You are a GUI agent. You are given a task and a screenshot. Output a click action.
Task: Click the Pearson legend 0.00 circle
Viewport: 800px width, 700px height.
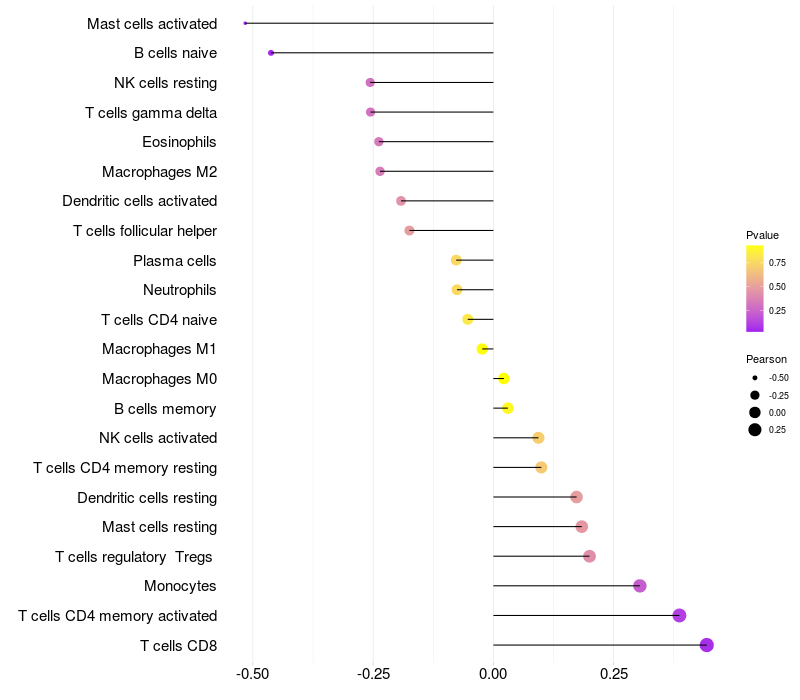(x=755, y=412)
